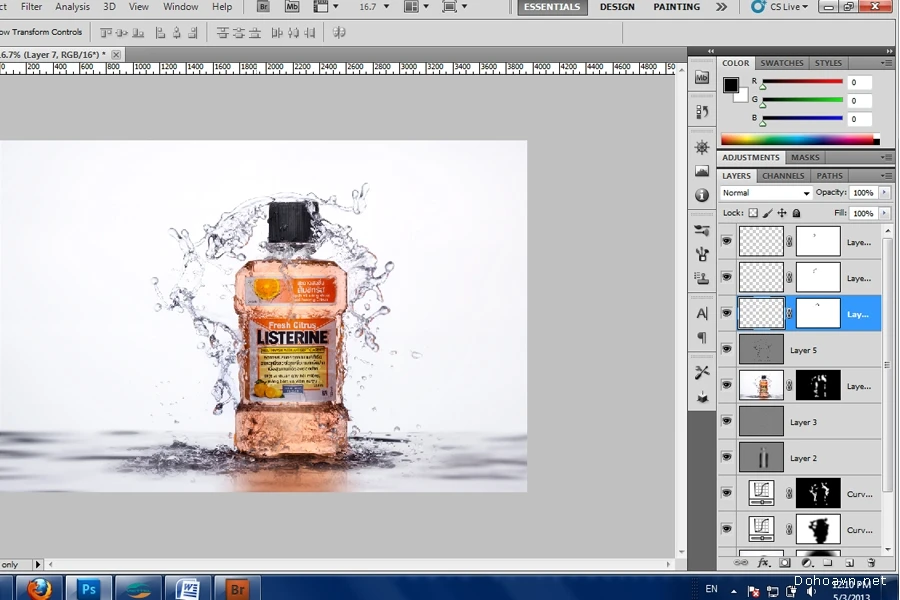Select the Design workspace button

617,7
